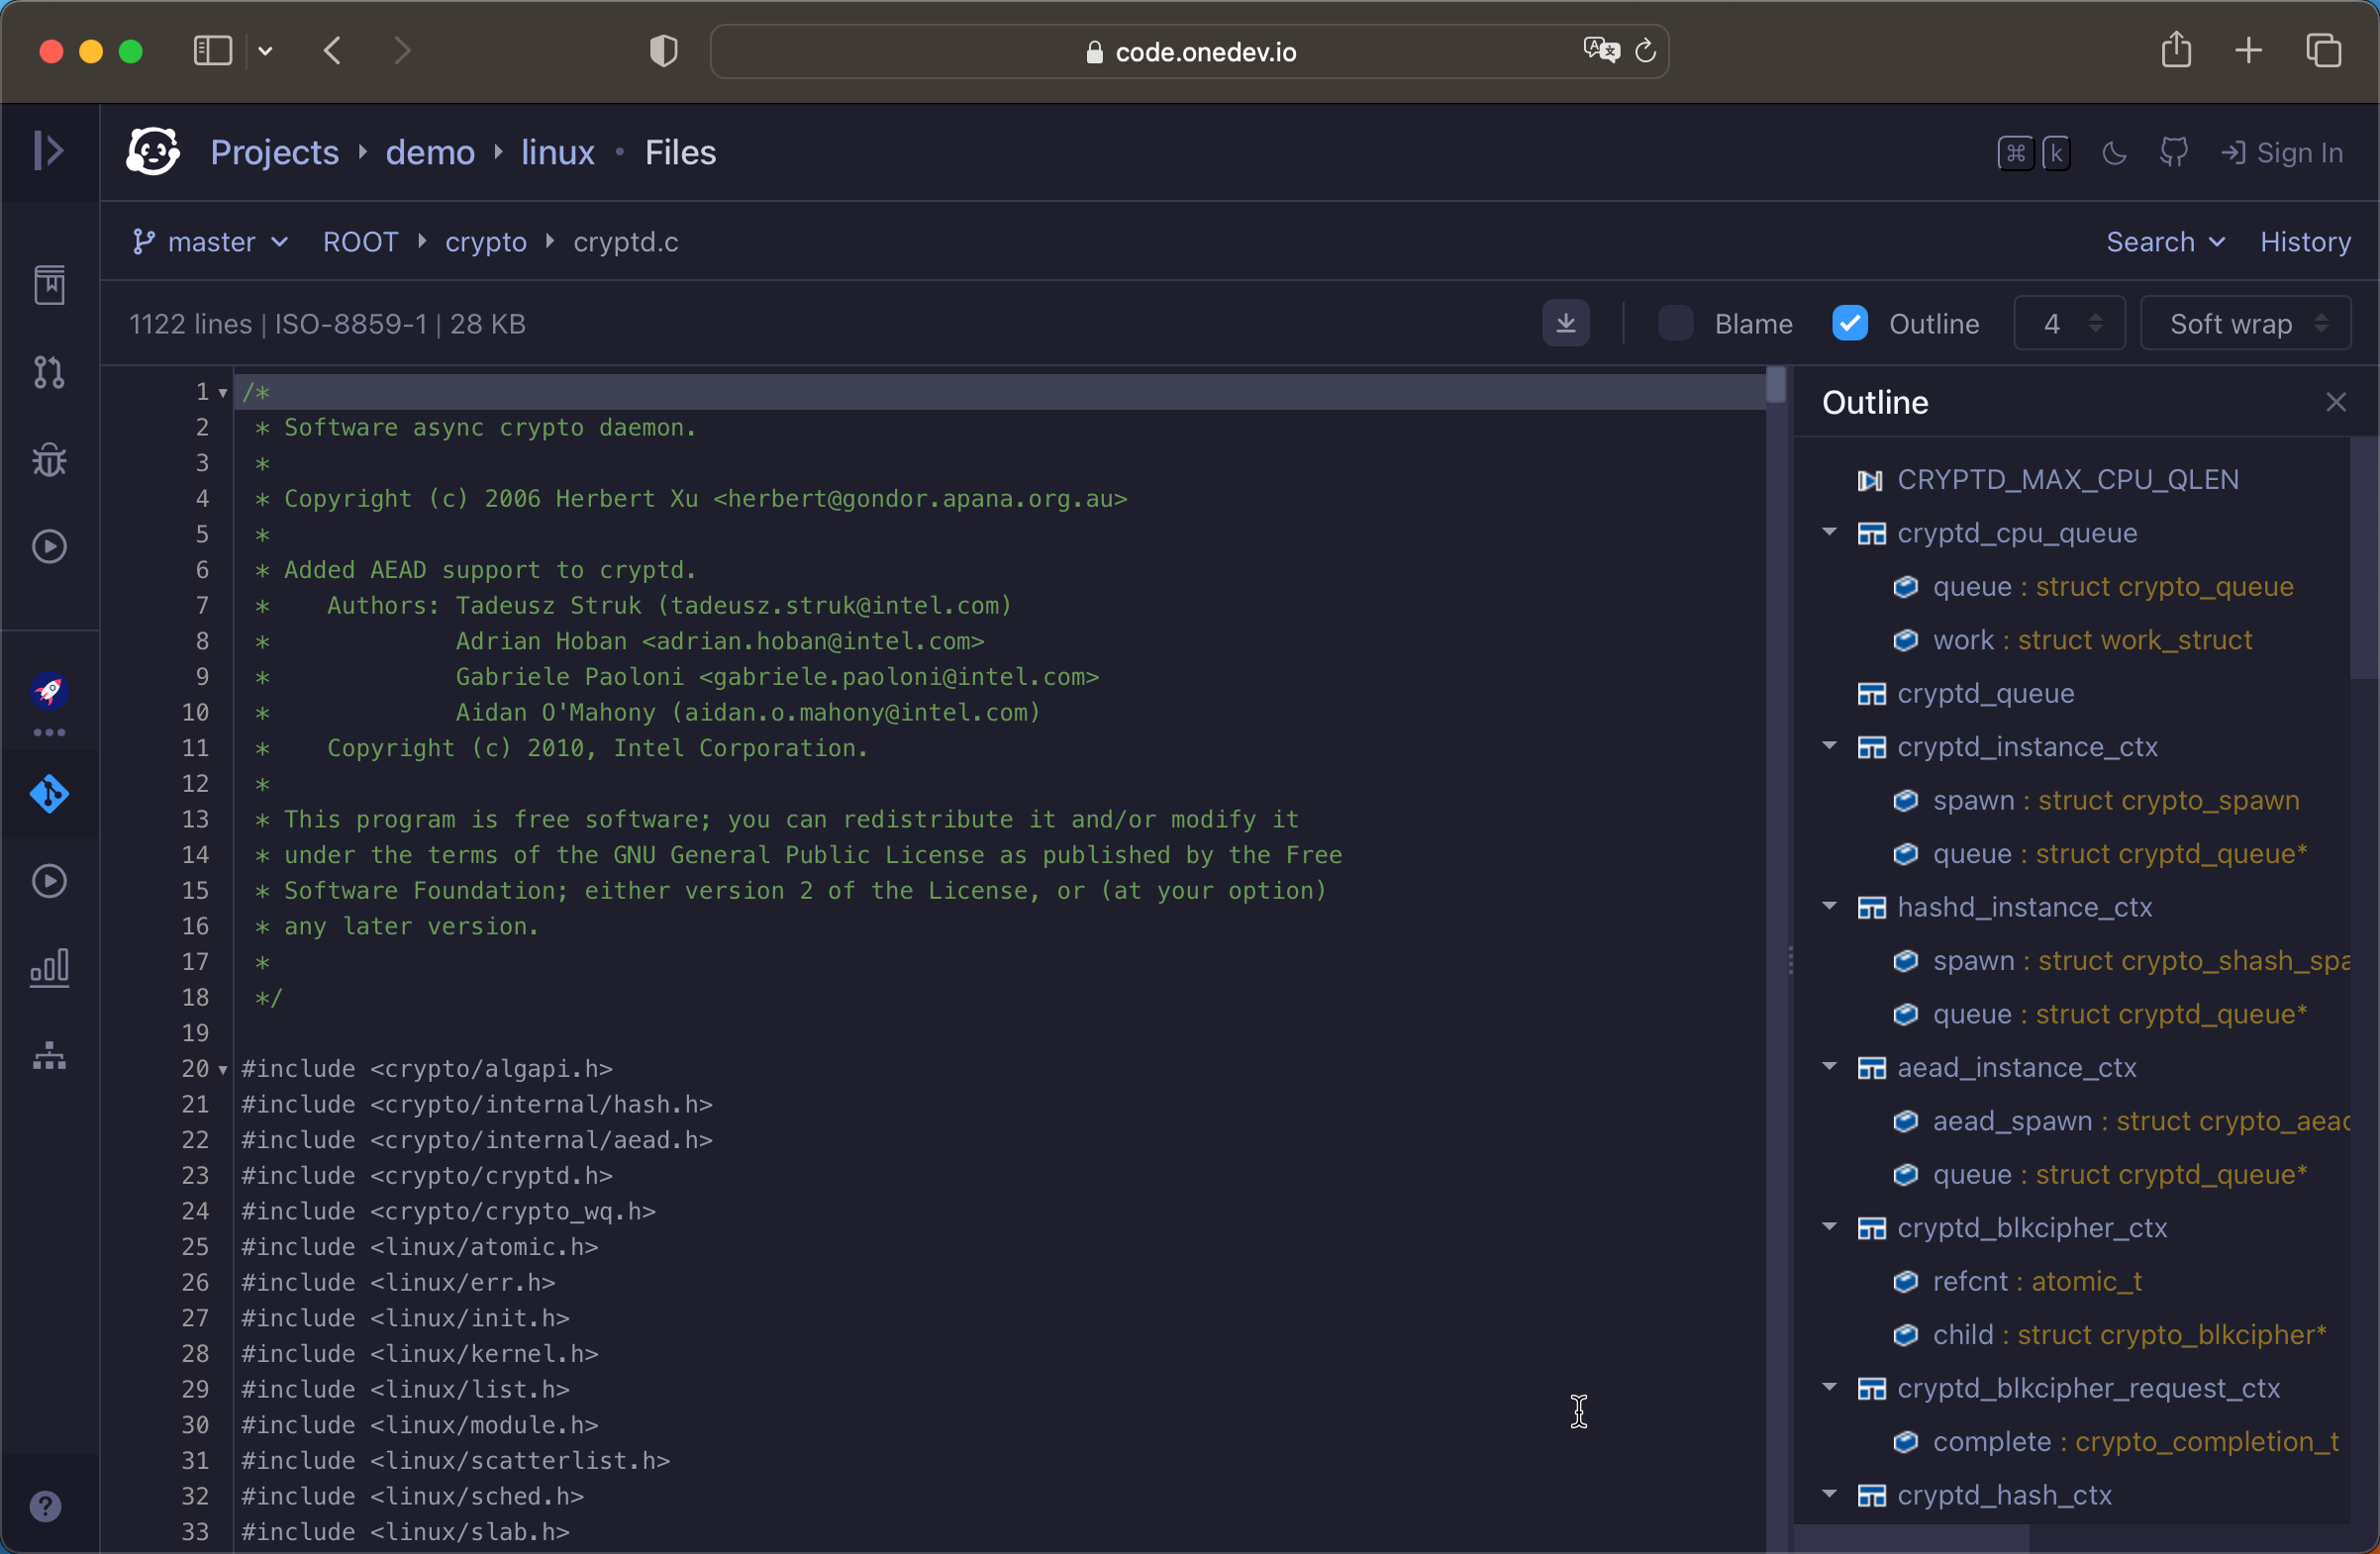Collapse the cryptd_cpu_queue outline entry
2380x1554 pixels.
(1830, 532)
